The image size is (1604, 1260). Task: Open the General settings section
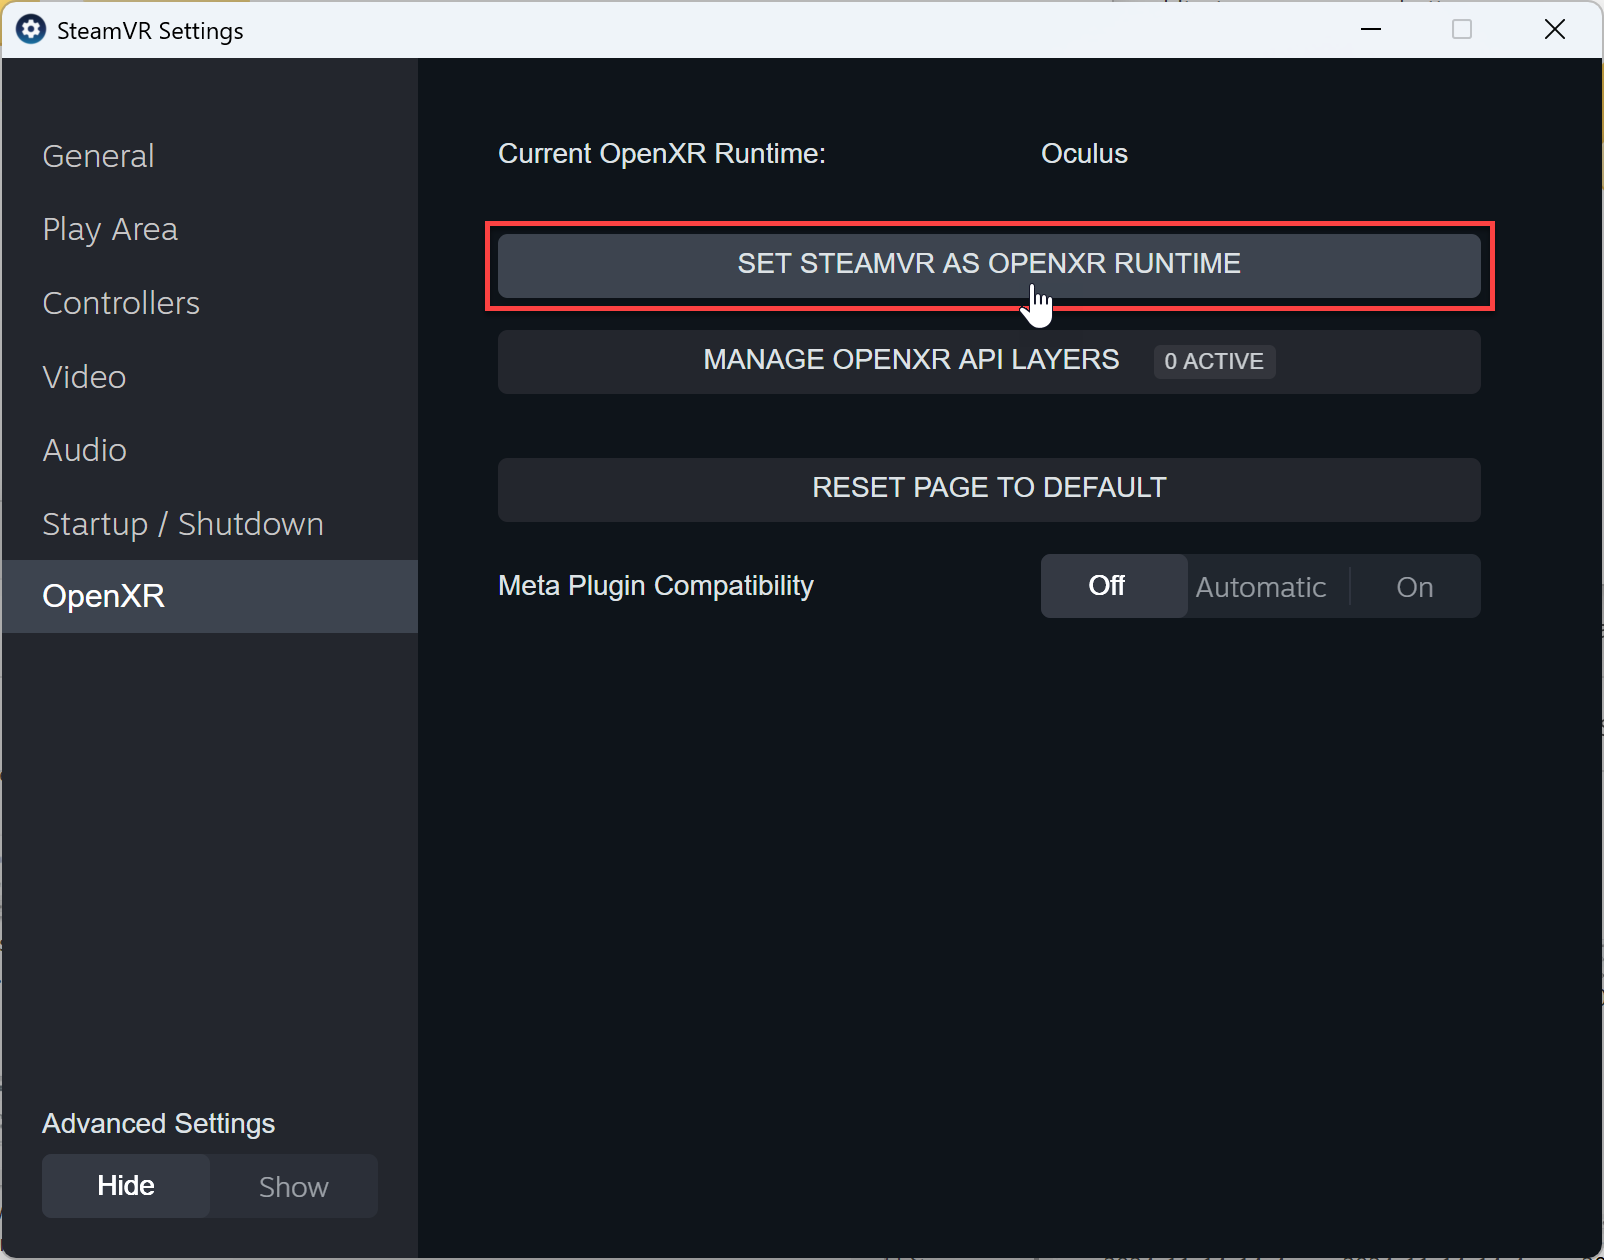(x=97, y=156)
